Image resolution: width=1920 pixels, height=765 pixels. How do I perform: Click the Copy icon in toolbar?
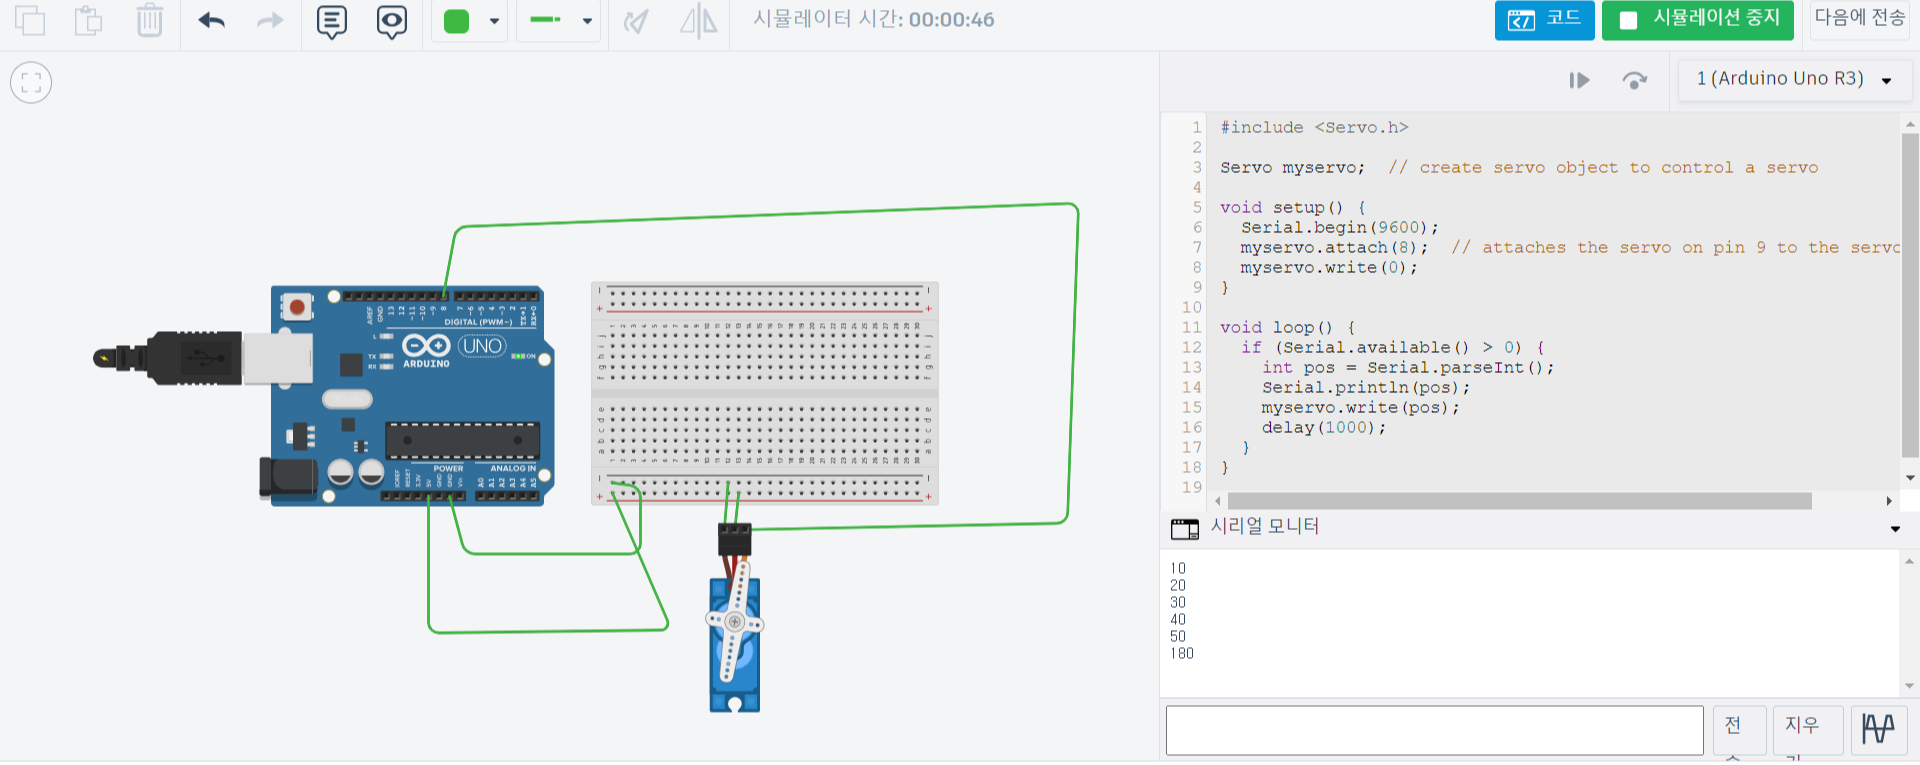click(x=30, y=20)
